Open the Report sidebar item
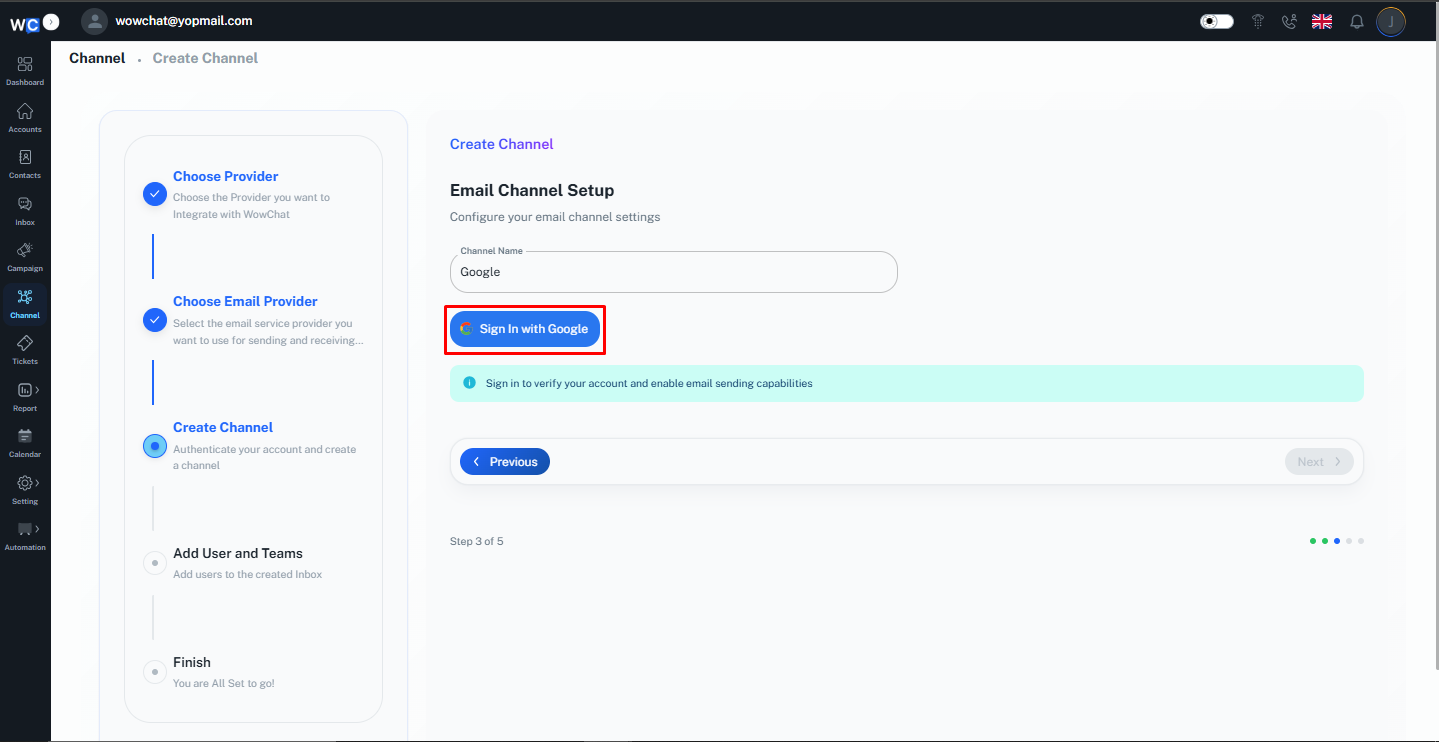Viewport: 1439px width, 742px height. pyautogui.click(x=25, y=396)
